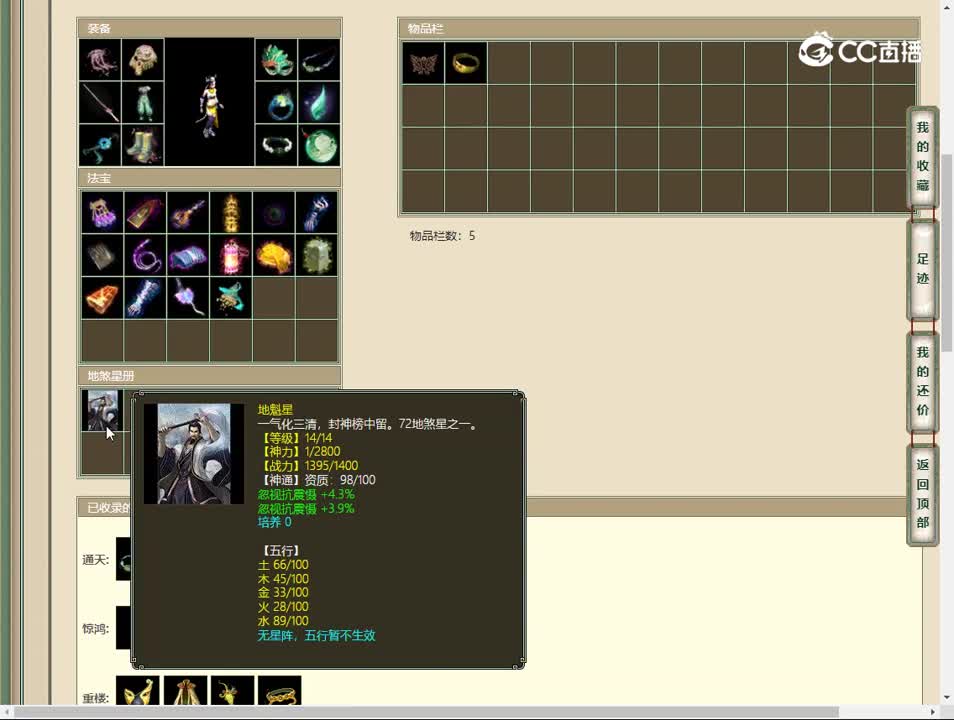
Task: Select the gold bracelet in 重楼 row
Action: point(280,691)
